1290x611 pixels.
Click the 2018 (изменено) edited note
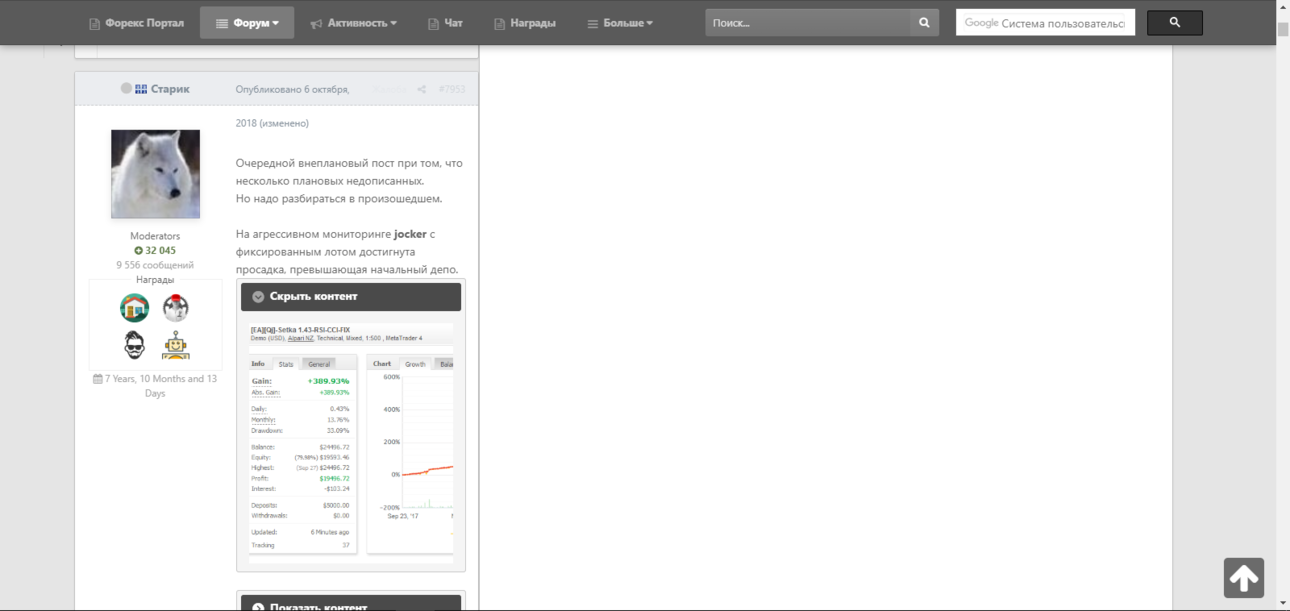pos(272,123)
